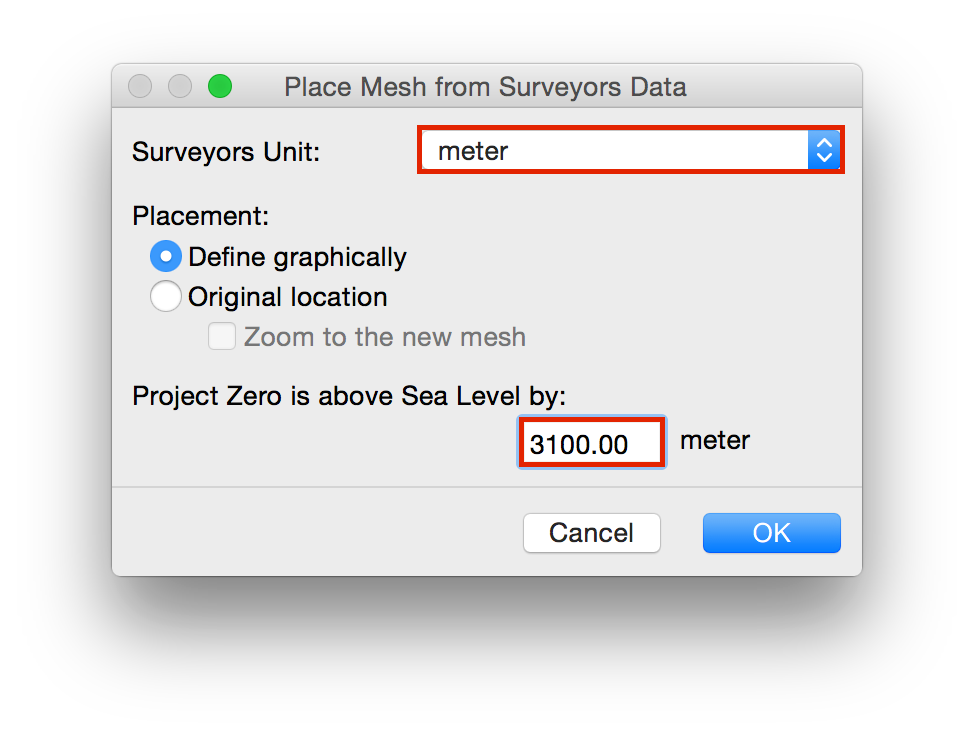Viewport: 974px width, 736px height.
Task: Click the Original location label text
Action: (287, 297)
